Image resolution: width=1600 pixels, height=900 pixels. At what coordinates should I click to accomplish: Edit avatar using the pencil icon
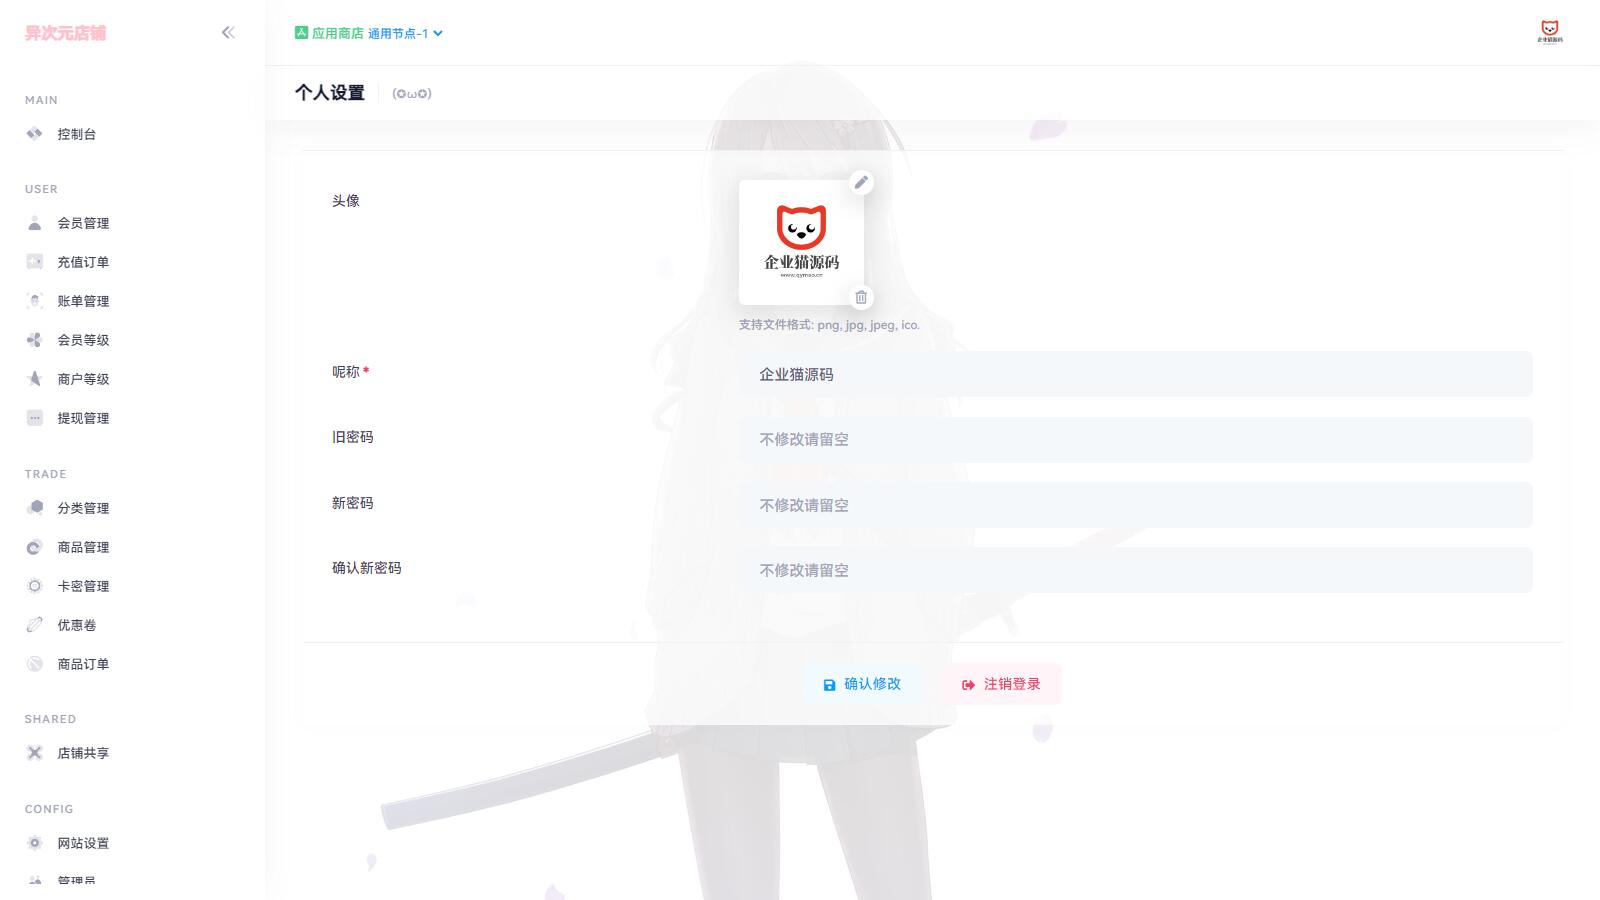861,182
